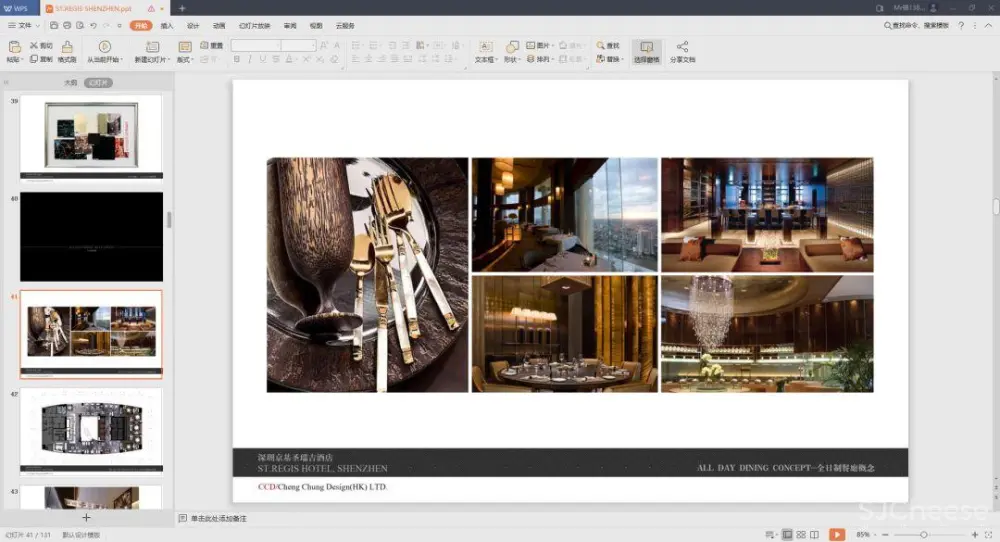Viewport: 1000px width, 542px height.
Task: Expand the font name combo box
Action: tap(276, 46)
